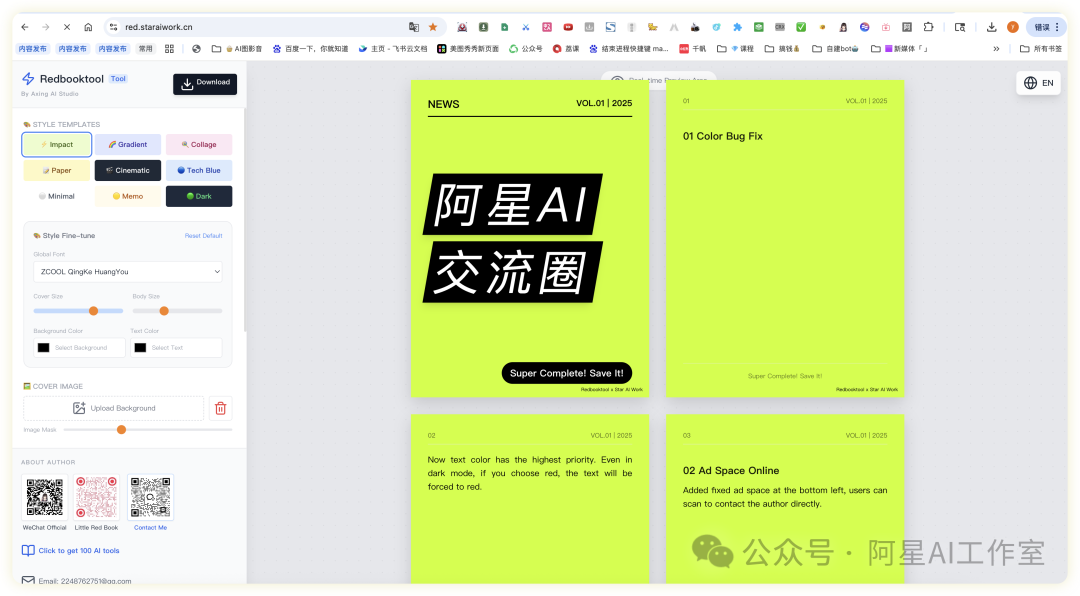Click the Super Complete! Save It! badge
1080x596 pixels.
coord(566,373)
